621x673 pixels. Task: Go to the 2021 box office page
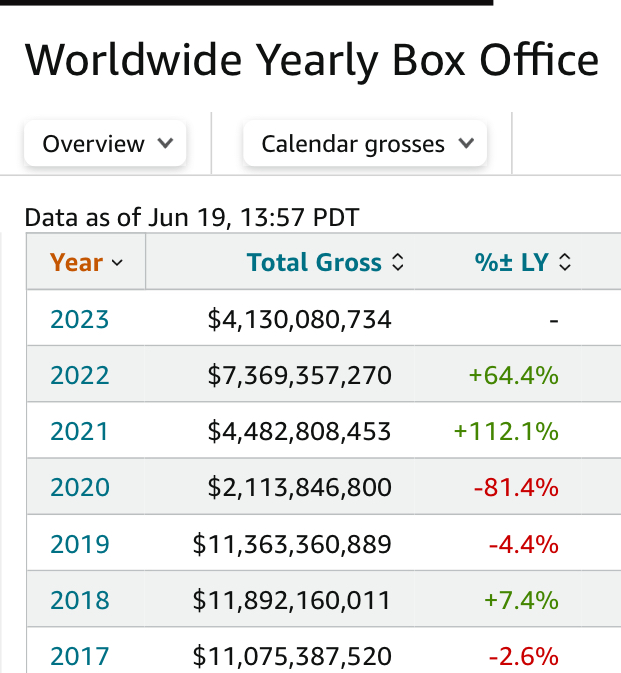coord(79,432)
